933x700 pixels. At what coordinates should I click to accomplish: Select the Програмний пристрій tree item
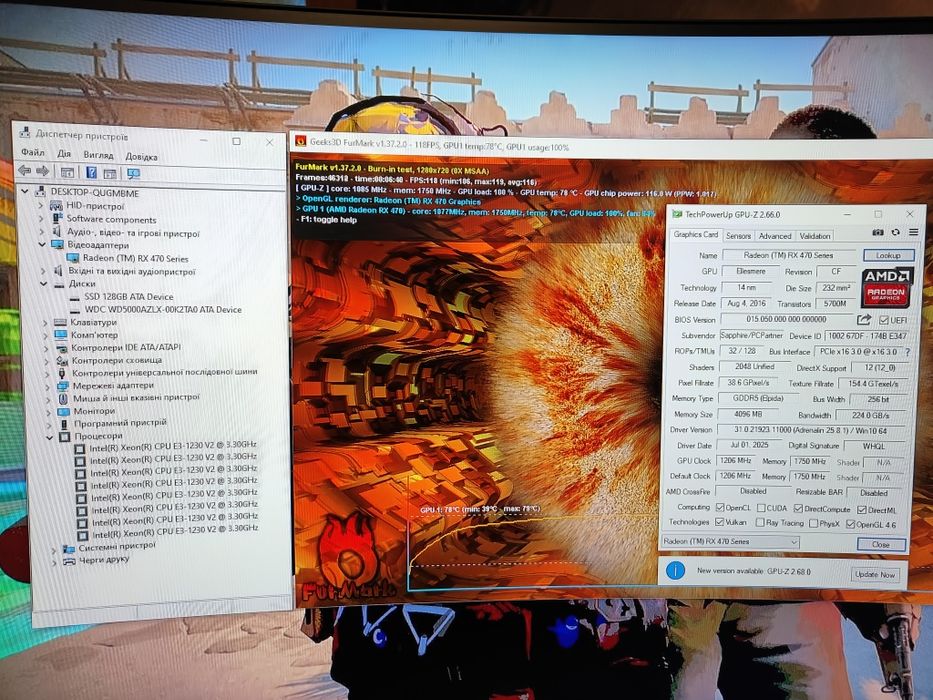pos(120,423)
